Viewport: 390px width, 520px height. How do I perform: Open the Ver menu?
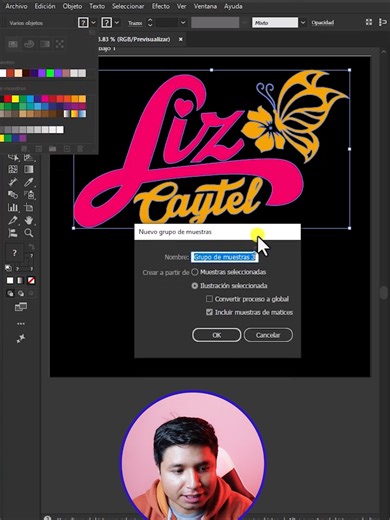pos(182,6)
